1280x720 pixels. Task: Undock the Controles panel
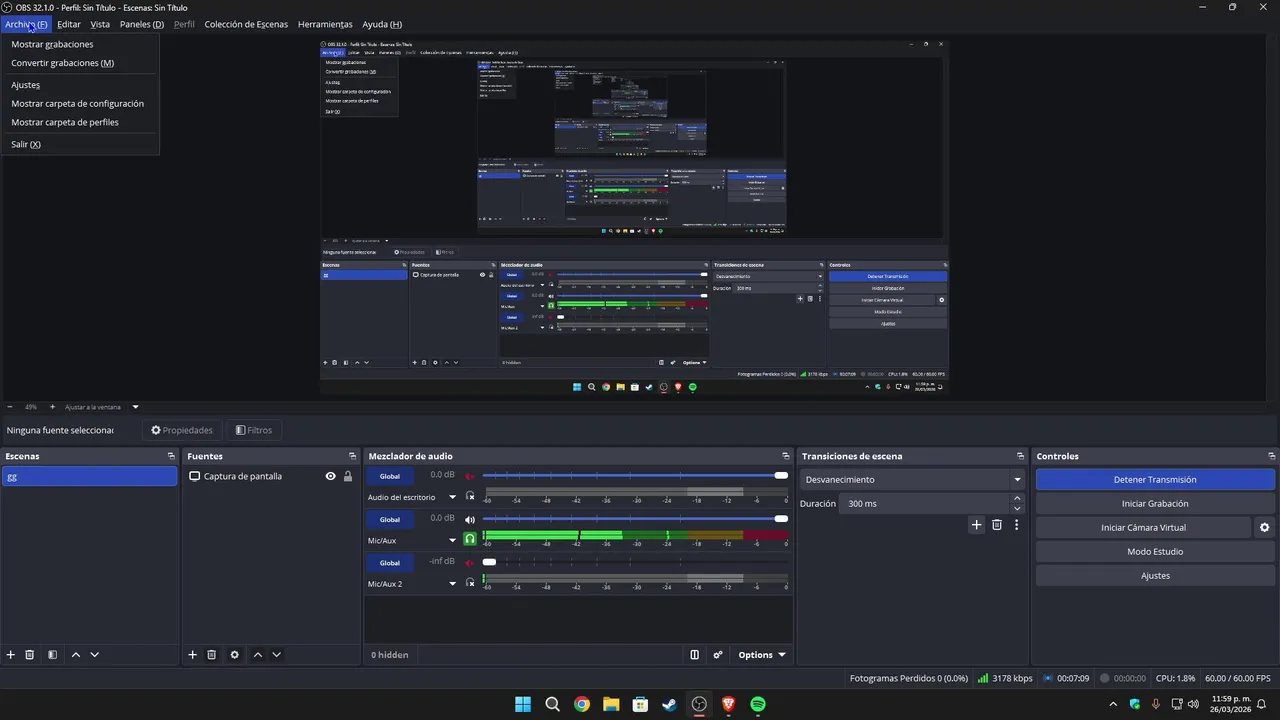(x=1271, y=456)
